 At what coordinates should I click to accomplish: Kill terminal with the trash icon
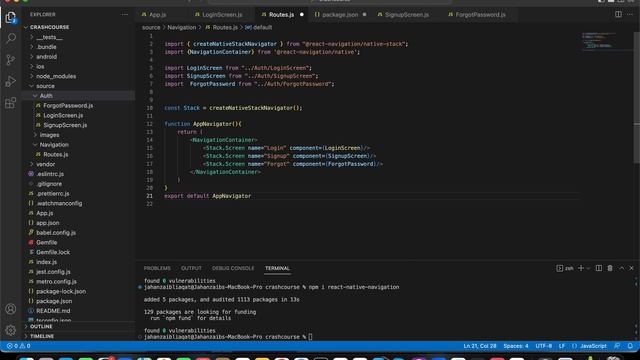(x=610, y=268)
